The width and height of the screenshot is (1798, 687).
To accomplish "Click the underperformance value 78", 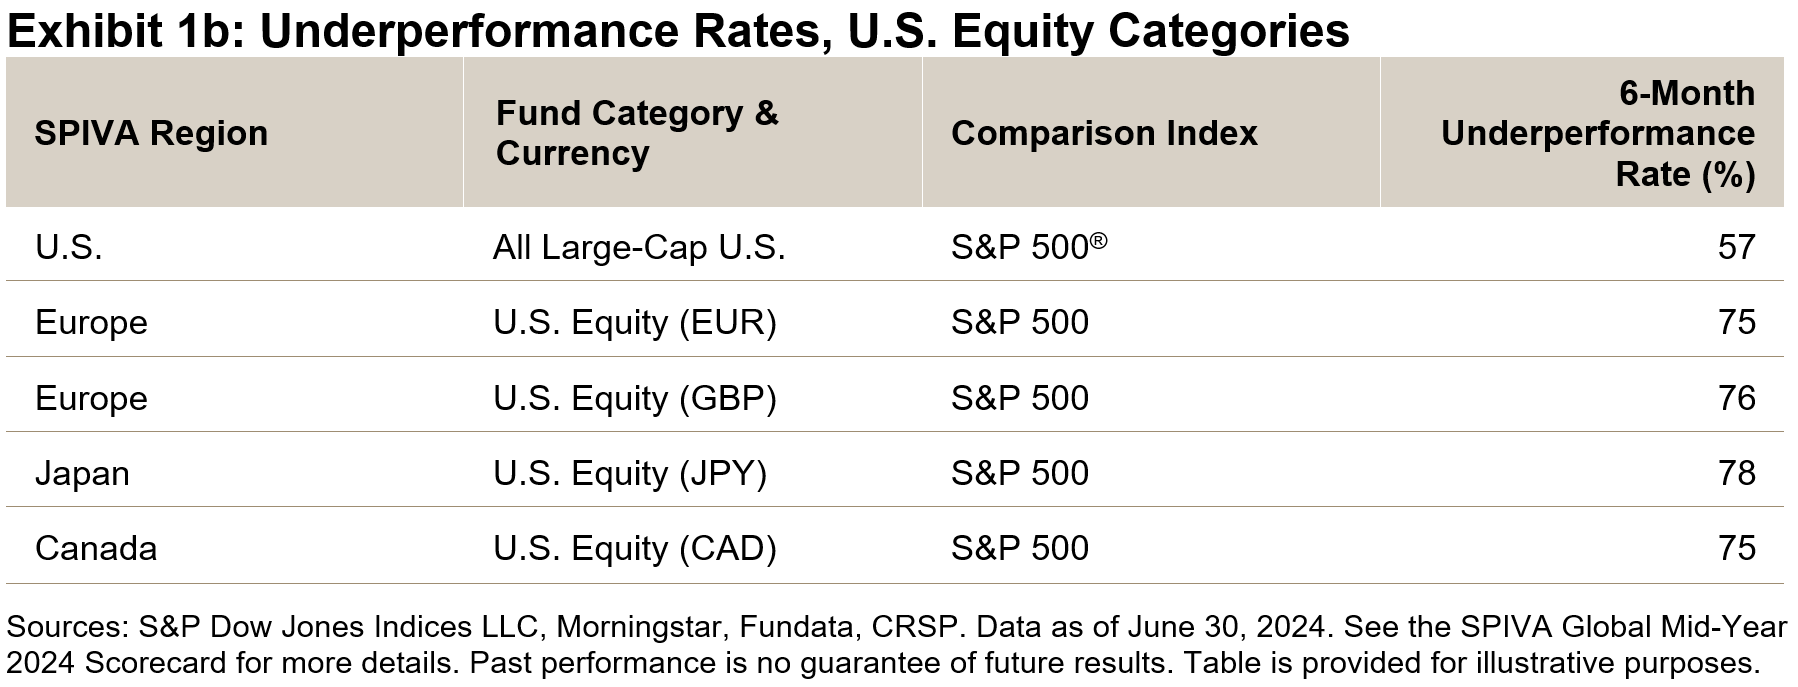I will click(1736, 473).
